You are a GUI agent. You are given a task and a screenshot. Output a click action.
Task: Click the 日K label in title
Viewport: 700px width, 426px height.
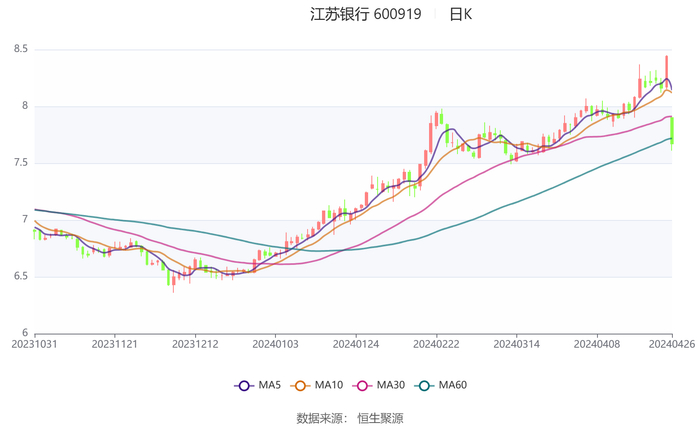click(460, 14)
